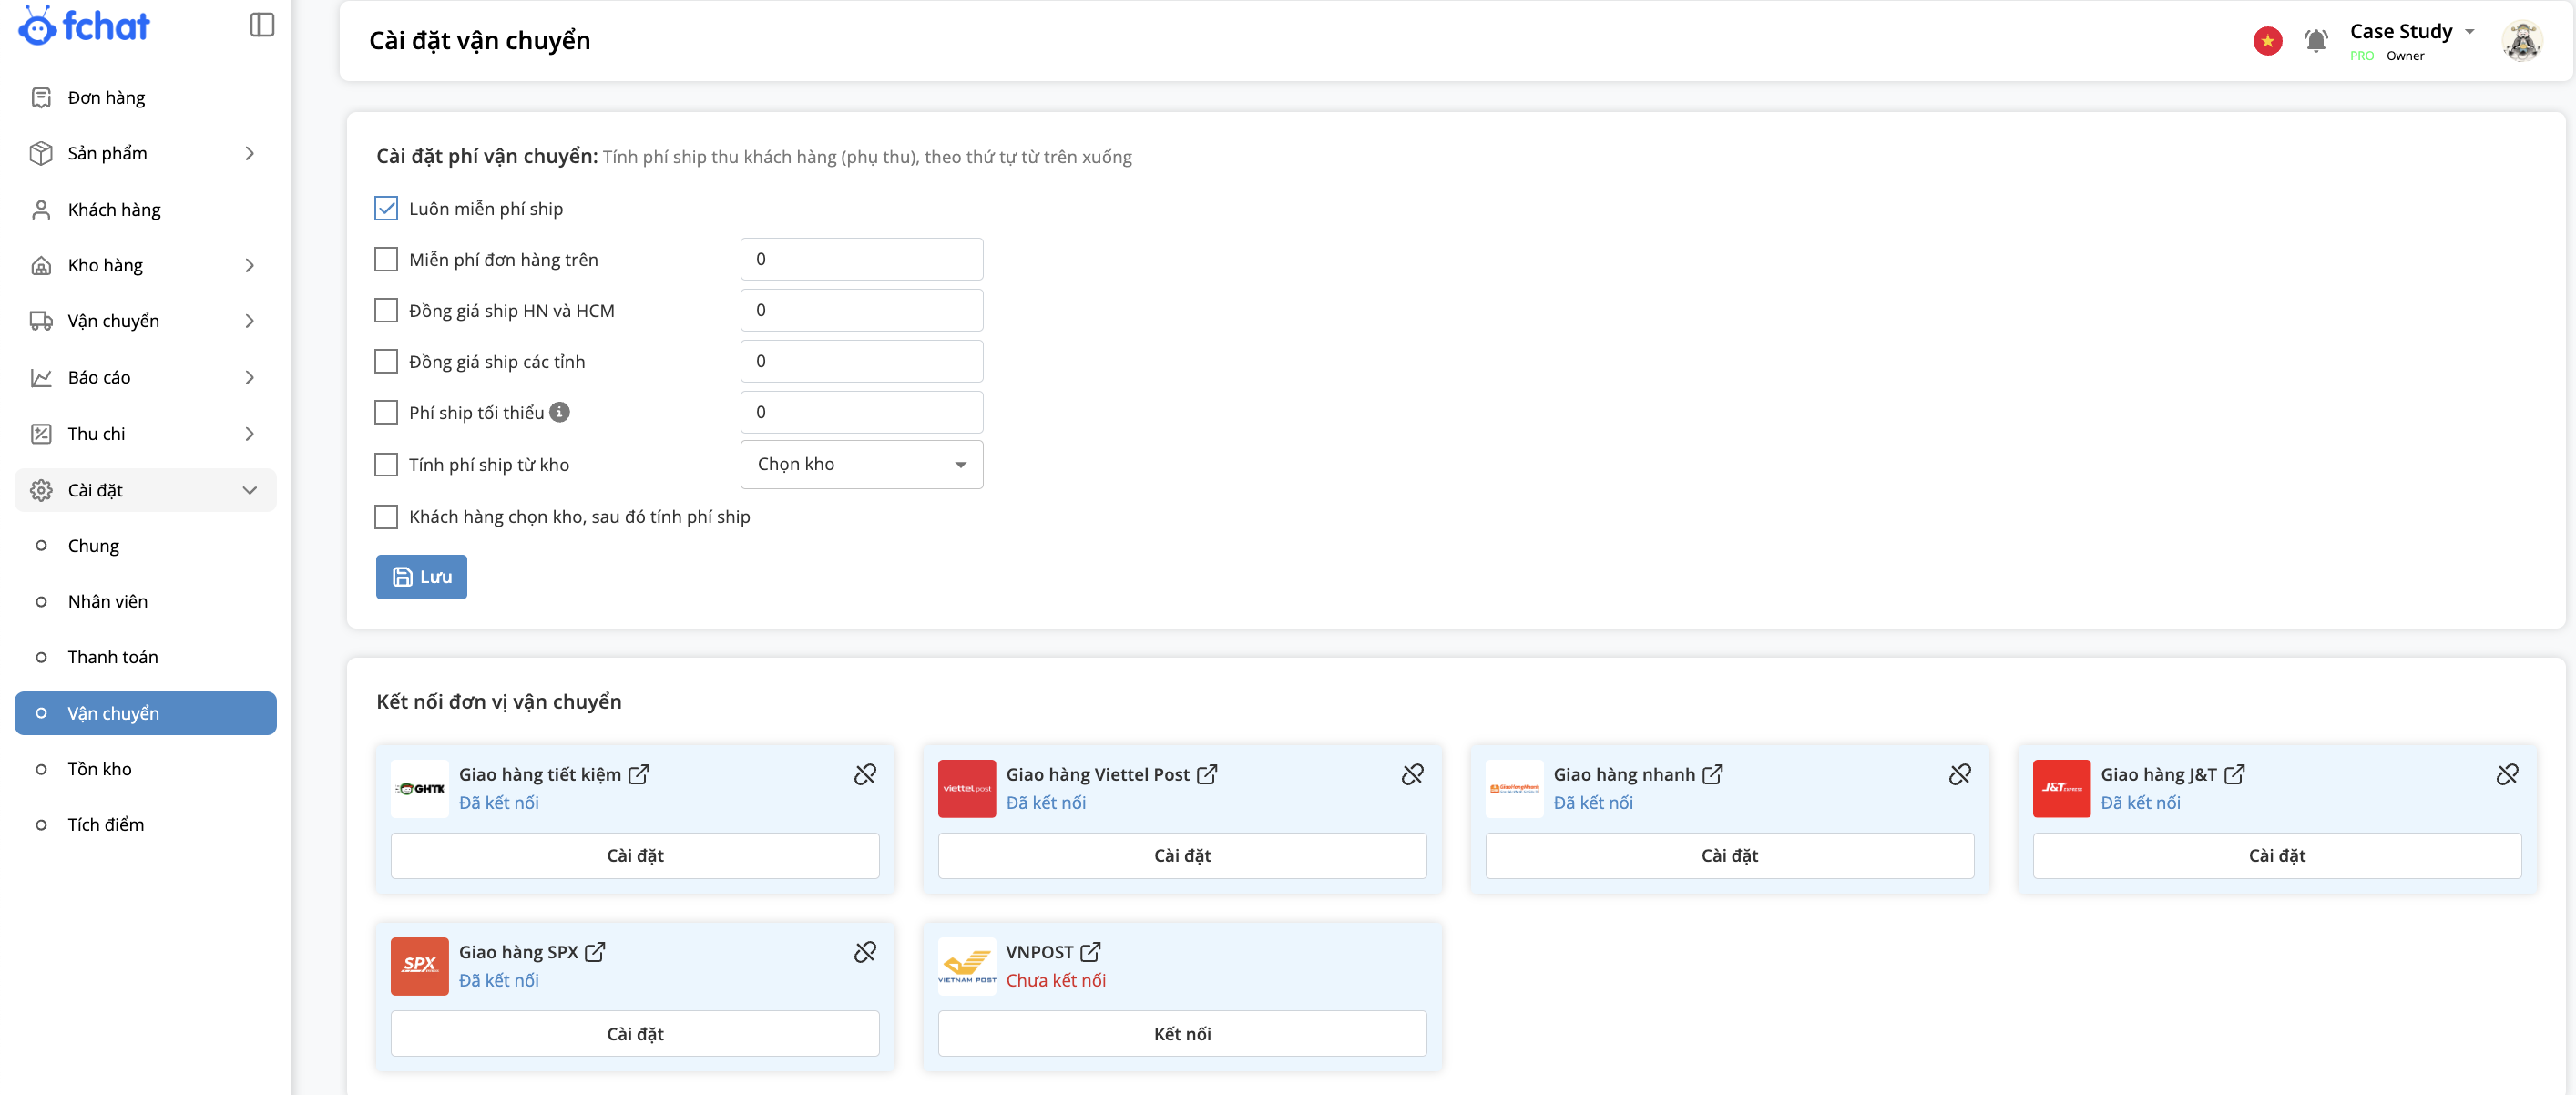Disconnect Giao hàng tiết kiệm unlink icon
Image resolution: width=2576 pixels, height=1095 pixels.
(865, 774)
